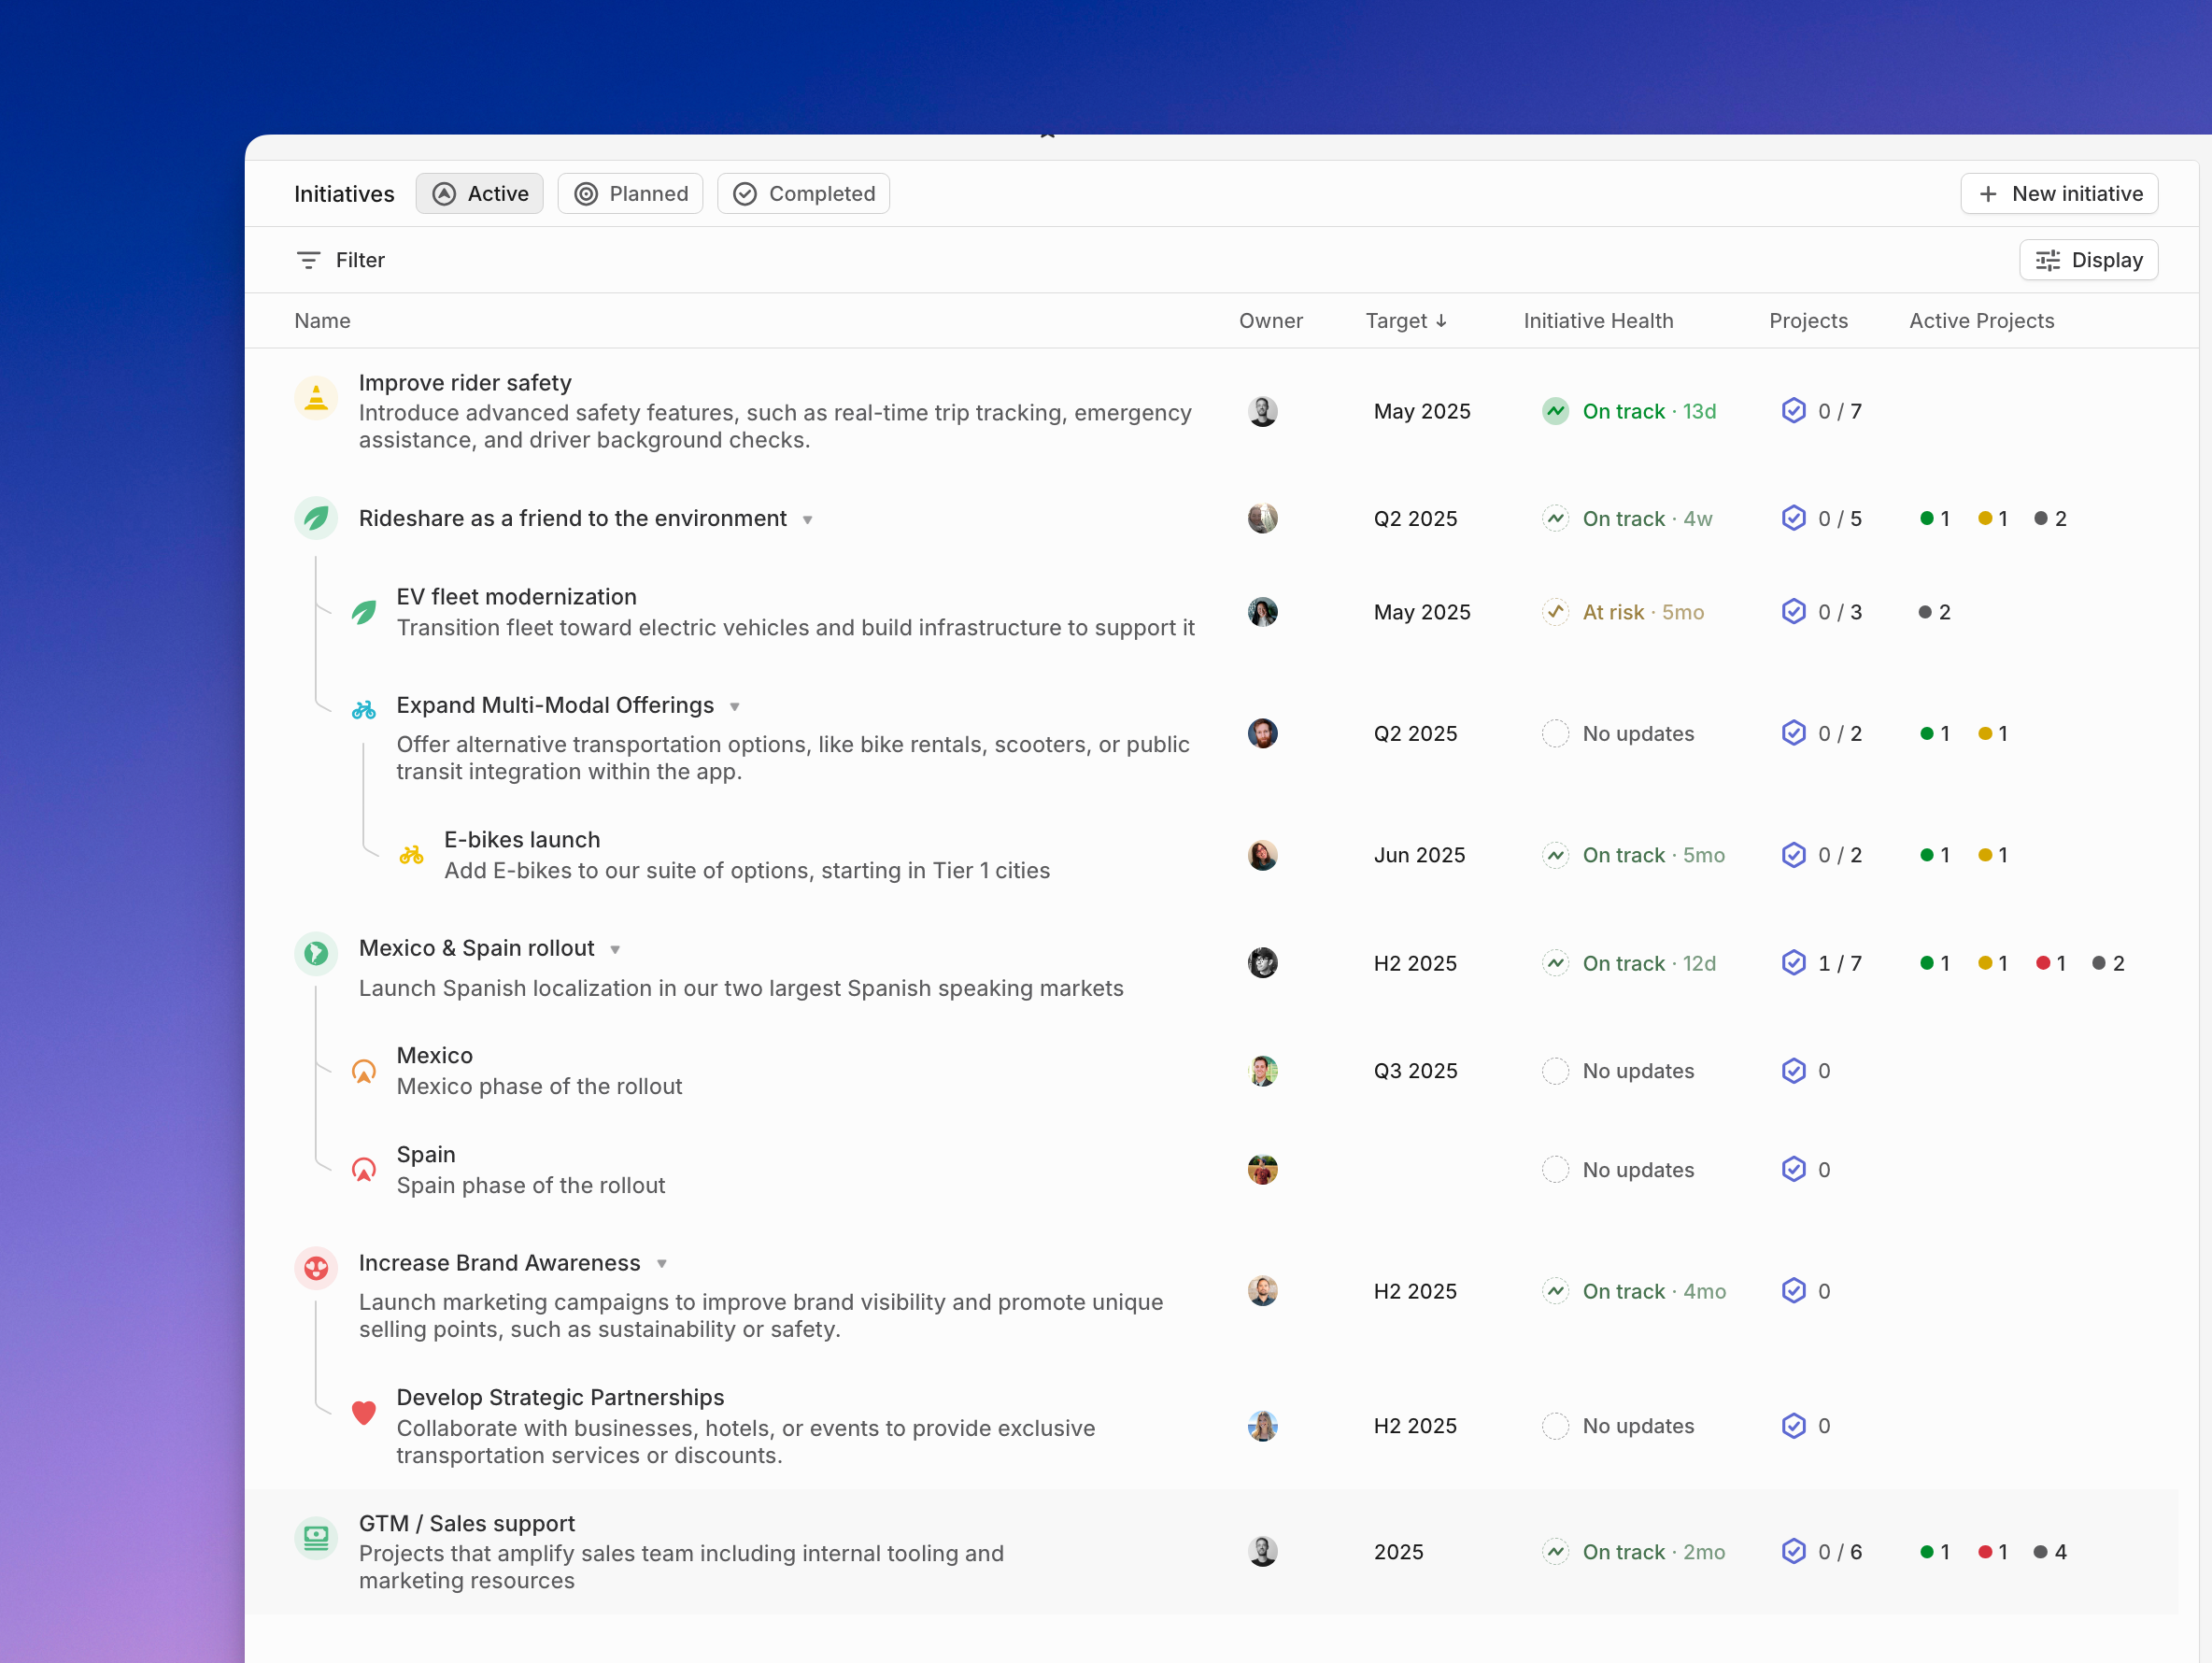Viewport: 2212px width, 1663px height.
Task: Switch to the Planned initiatives tab
Action: coord(630,194)
